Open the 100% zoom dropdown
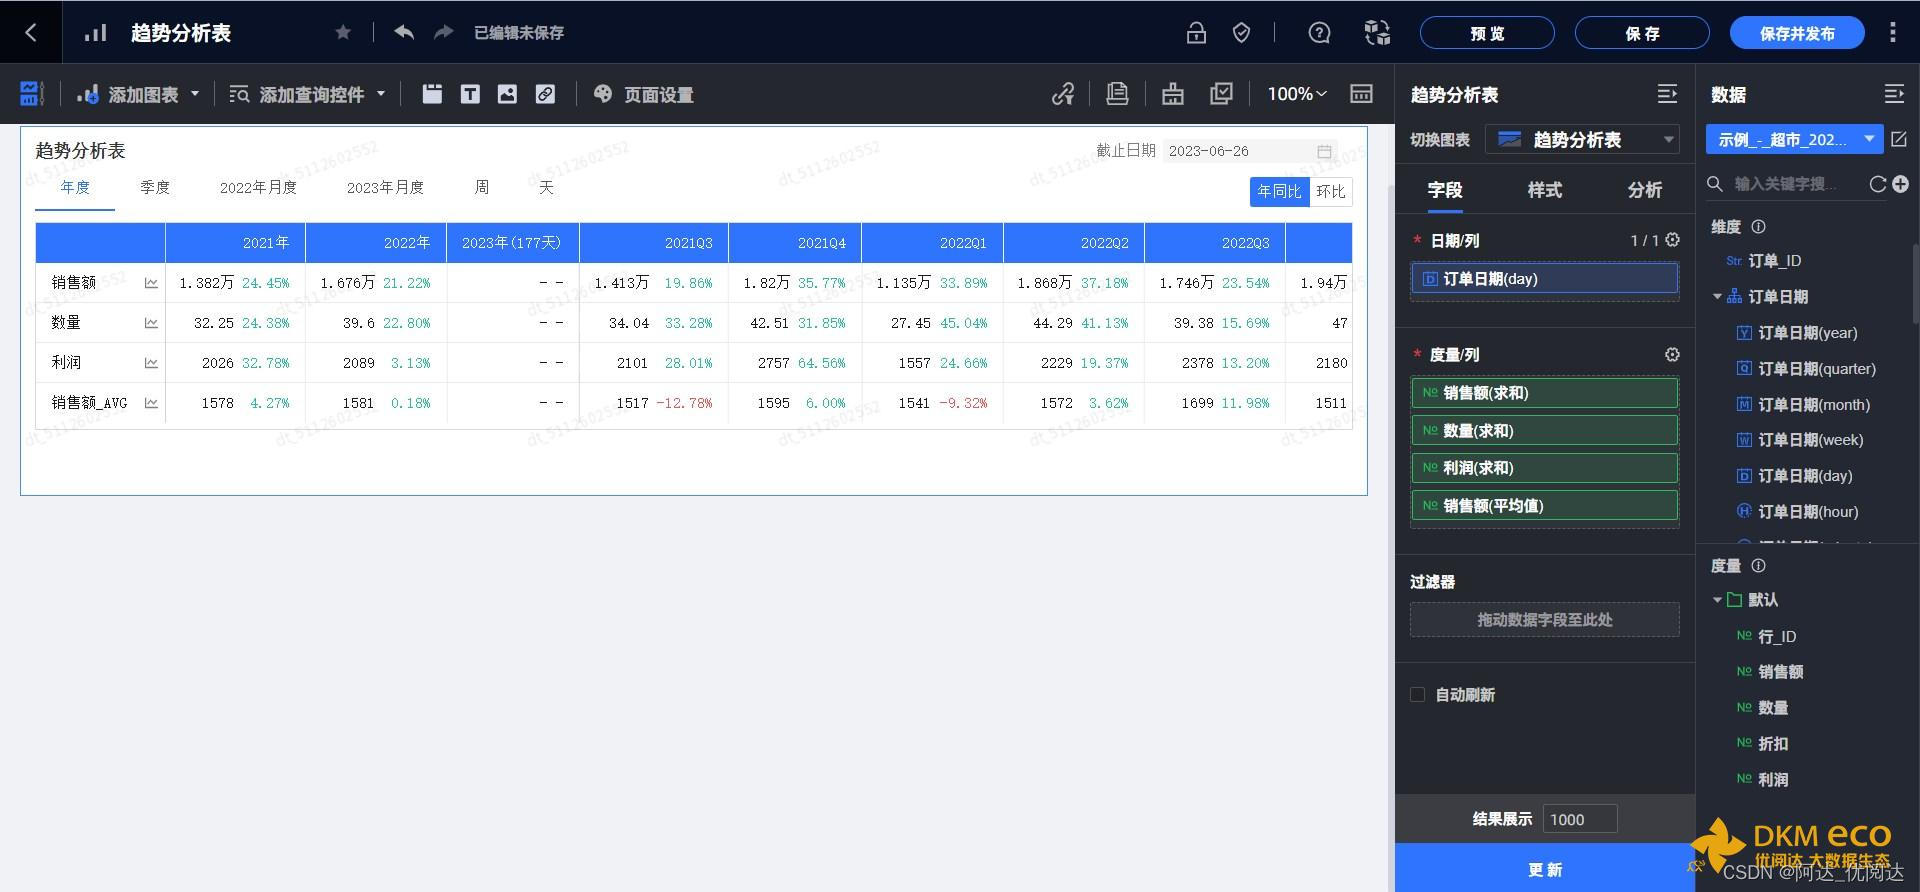Image resolution: width=1920 pixels, height=892 pixels. point(1297,93)
